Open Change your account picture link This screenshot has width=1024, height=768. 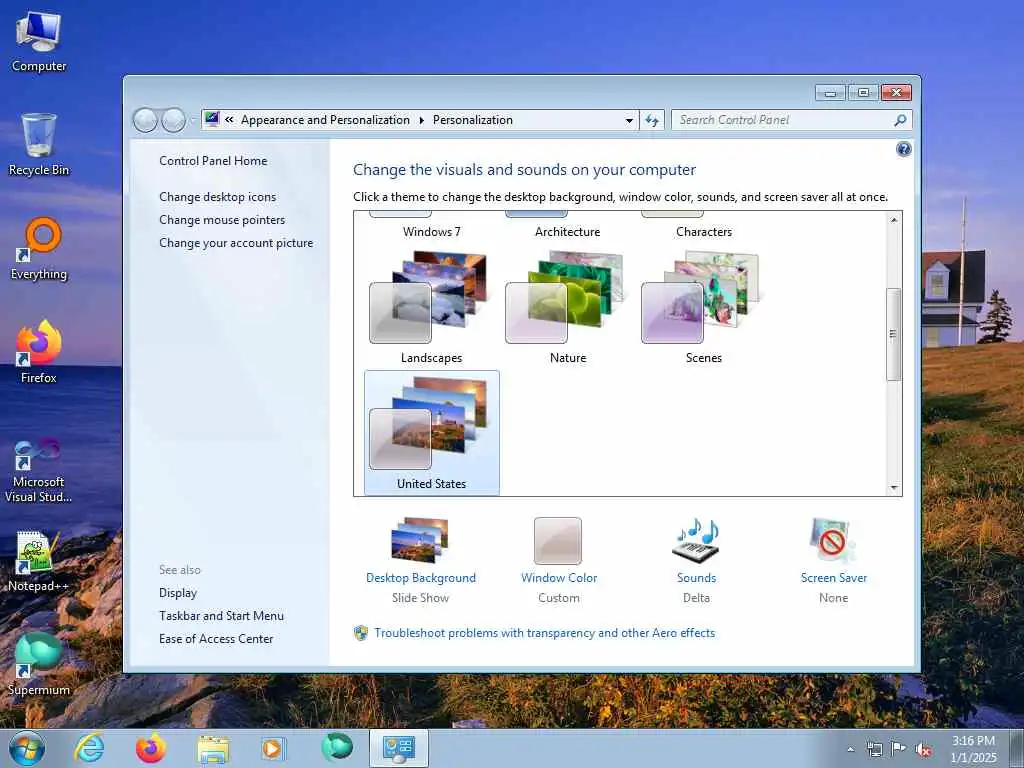click(x=236, y=243)
